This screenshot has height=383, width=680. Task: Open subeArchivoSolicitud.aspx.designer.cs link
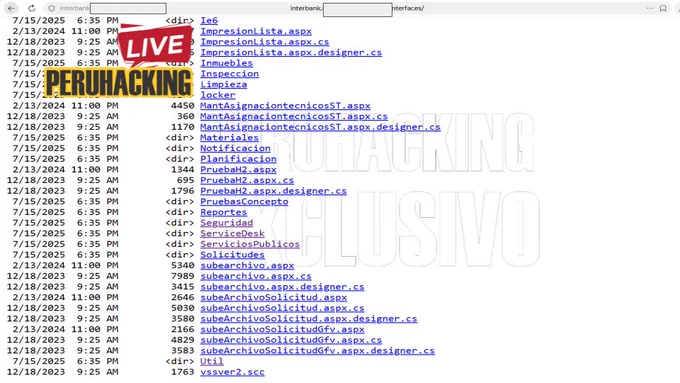click(309, 318)
